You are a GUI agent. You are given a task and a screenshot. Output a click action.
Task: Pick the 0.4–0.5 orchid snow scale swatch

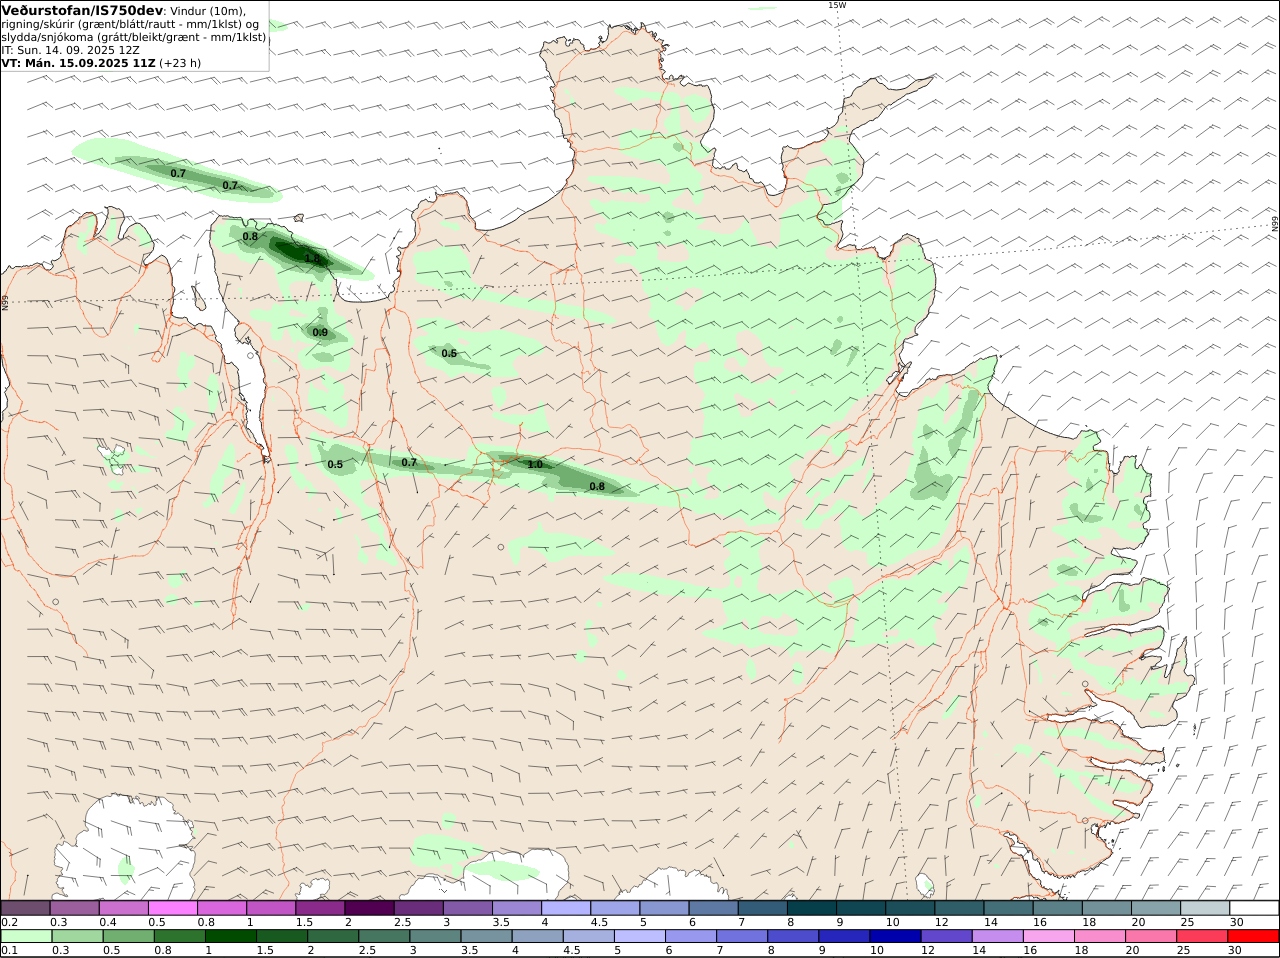pos(125,908)
